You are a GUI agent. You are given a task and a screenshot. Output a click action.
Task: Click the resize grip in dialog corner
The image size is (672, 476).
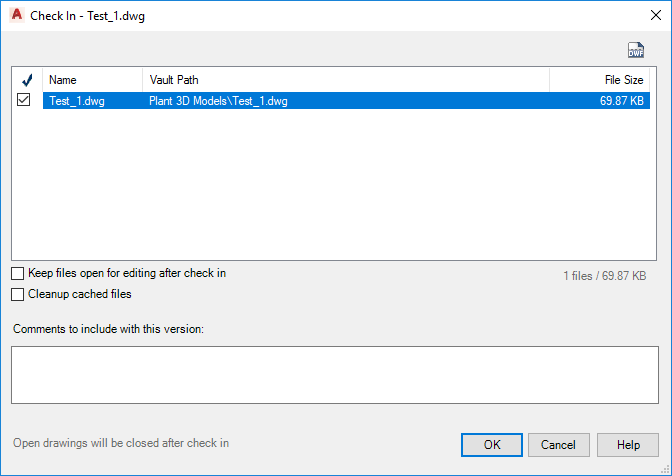[x=665, y=469]
